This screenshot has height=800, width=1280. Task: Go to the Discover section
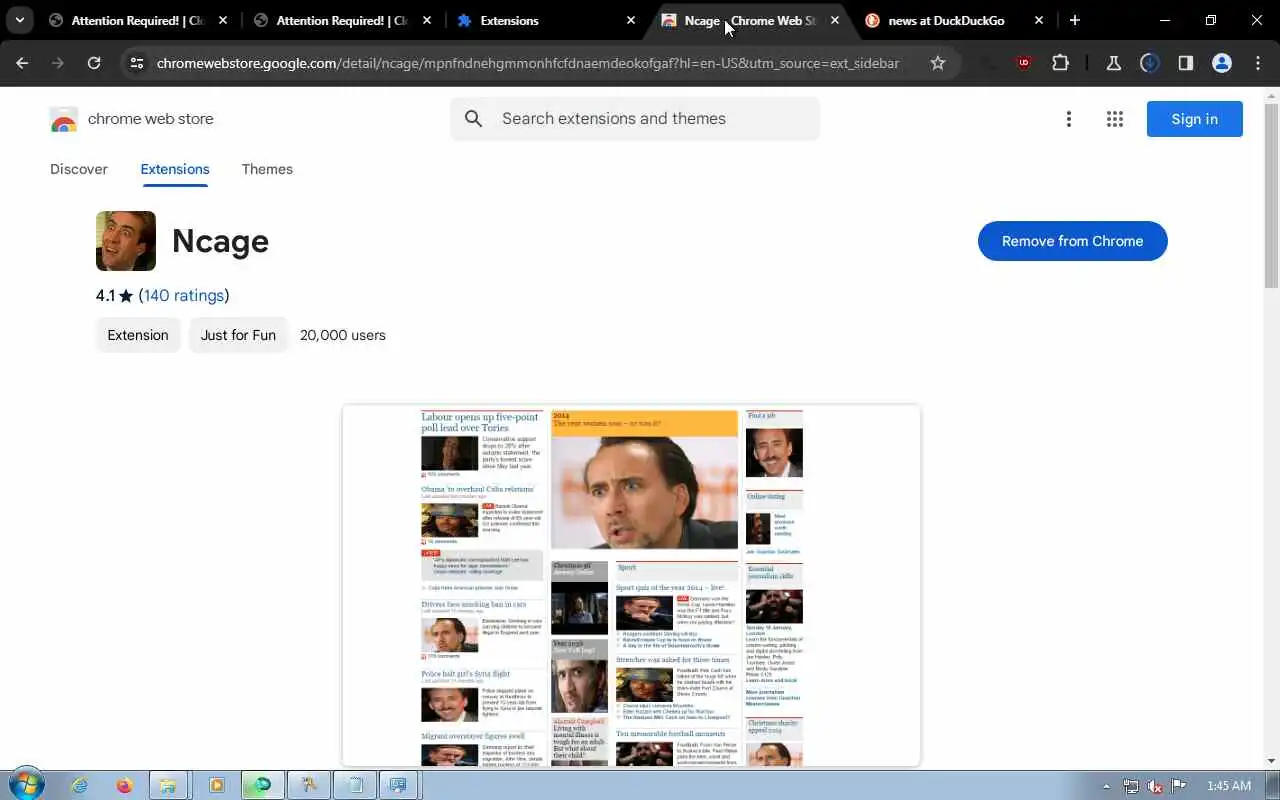pos(79,169)
